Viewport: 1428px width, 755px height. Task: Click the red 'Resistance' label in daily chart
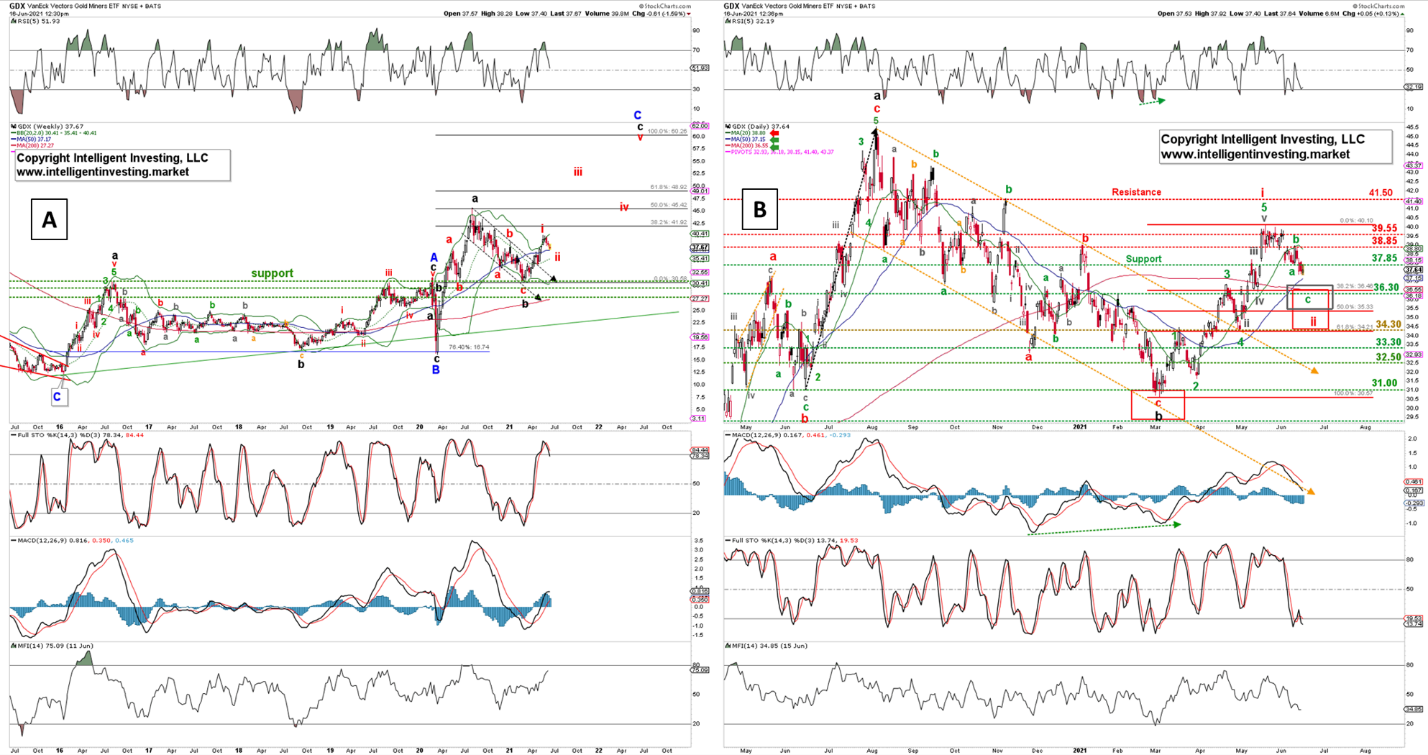pyautogui.click(x=1136, y=191)
